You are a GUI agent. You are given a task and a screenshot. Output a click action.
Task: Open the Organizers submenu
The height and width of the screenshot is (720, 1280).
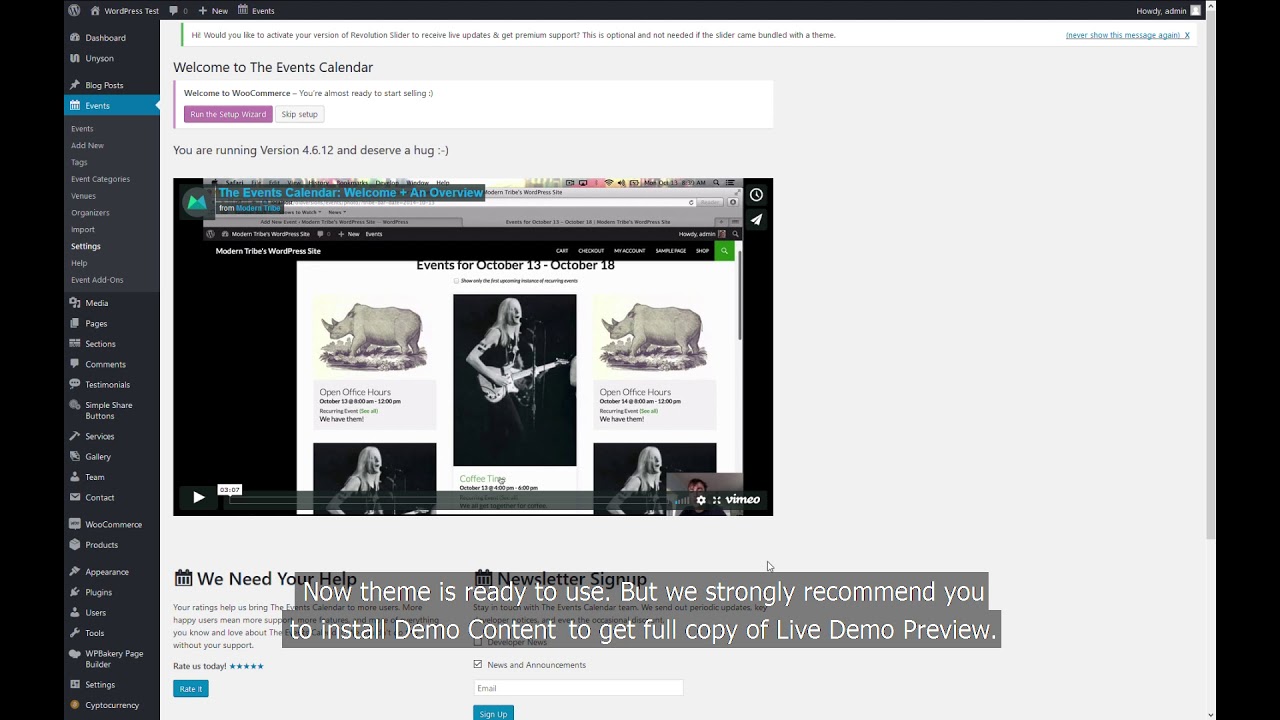click(x=90, y=212)
